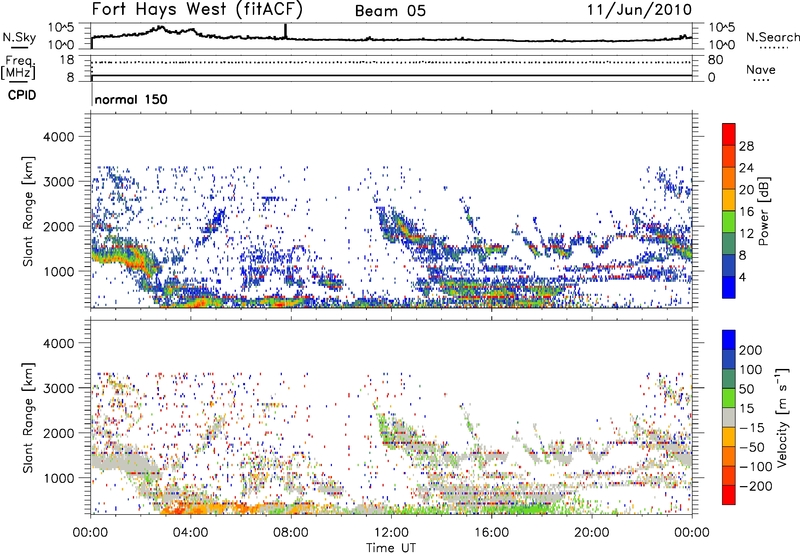Select the "Power [dB]" colorbar title

click(x=764, y=211)
